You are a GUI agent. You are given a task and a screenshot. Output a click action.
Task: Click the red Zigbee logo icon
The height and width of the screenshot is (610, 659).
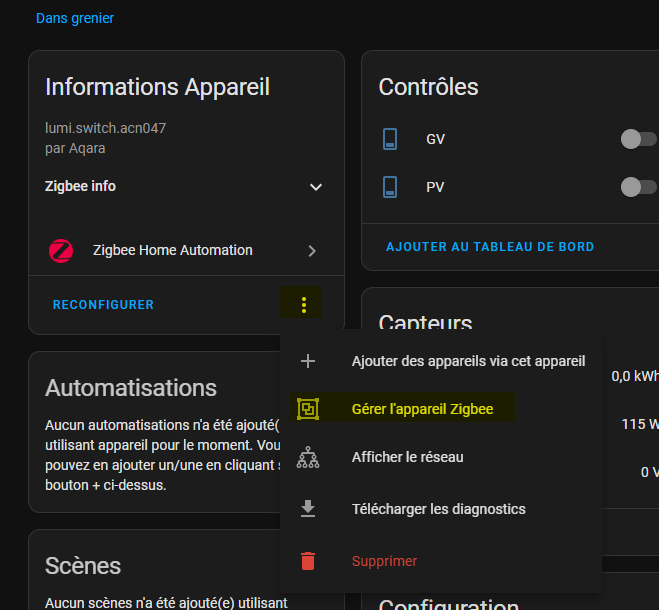pos(61,251)
